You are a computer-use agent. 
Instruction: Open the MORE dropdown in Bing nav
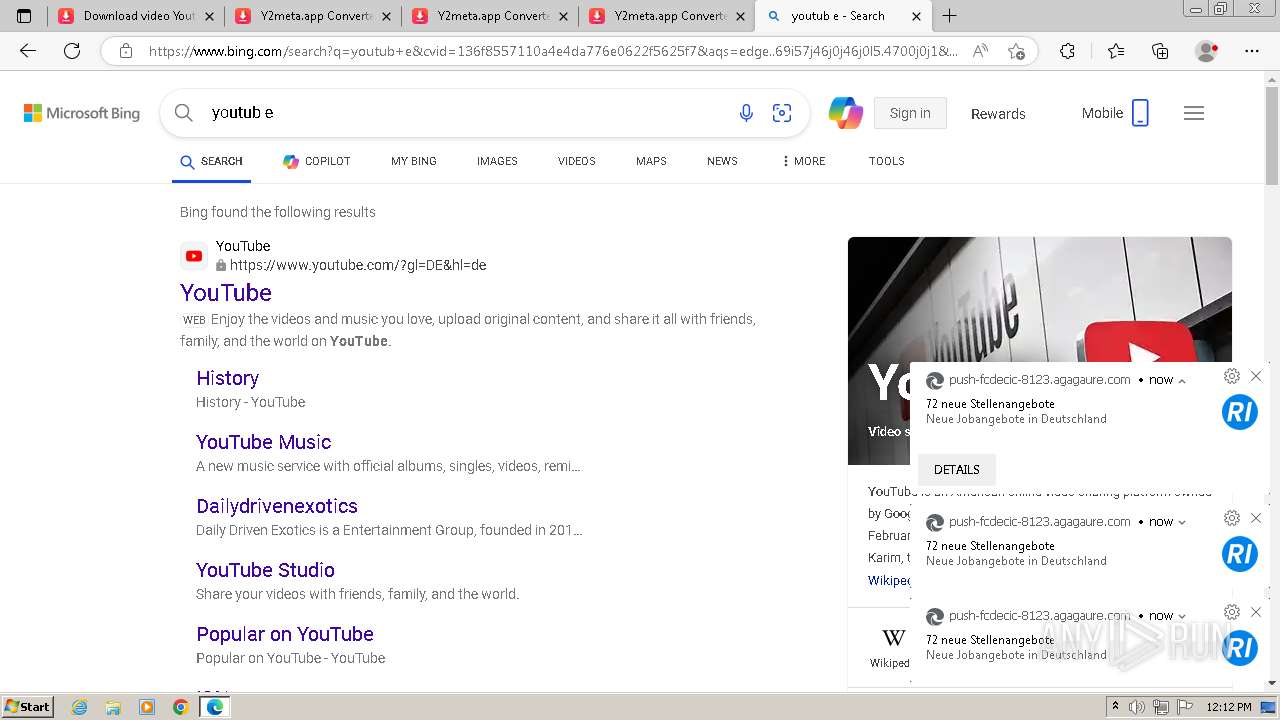coord(804,161)
